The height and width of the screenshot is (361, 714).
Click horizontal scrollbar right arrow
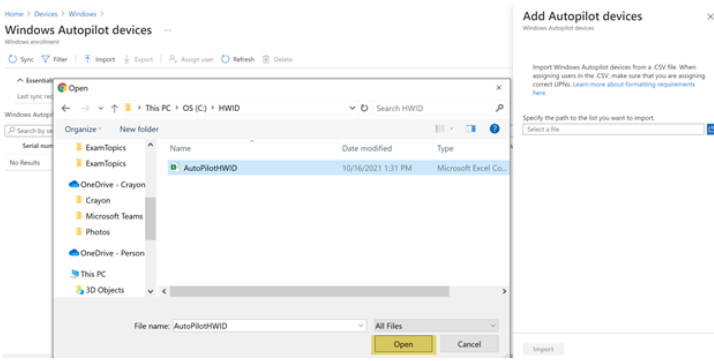tap(504, 291)
